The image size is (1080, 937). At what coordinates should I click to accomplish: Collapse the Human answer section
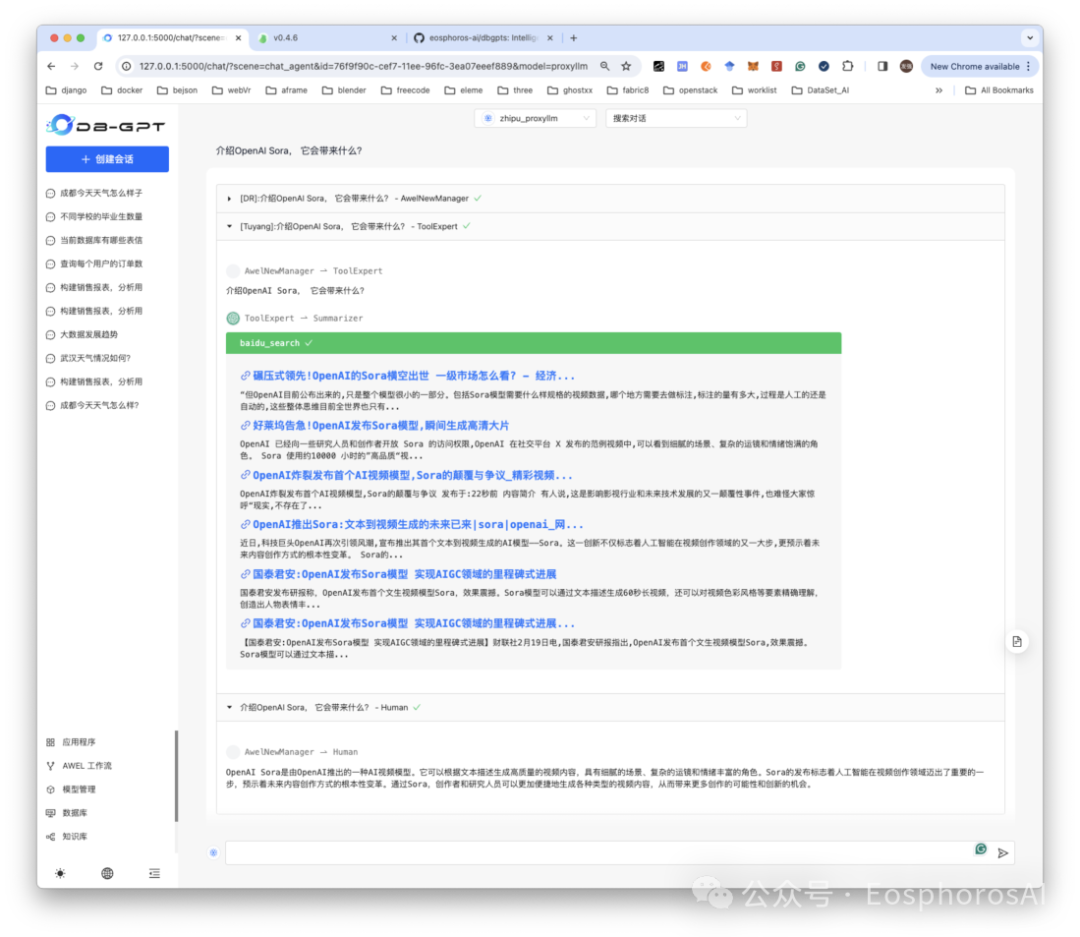click(x=610, y=708)
